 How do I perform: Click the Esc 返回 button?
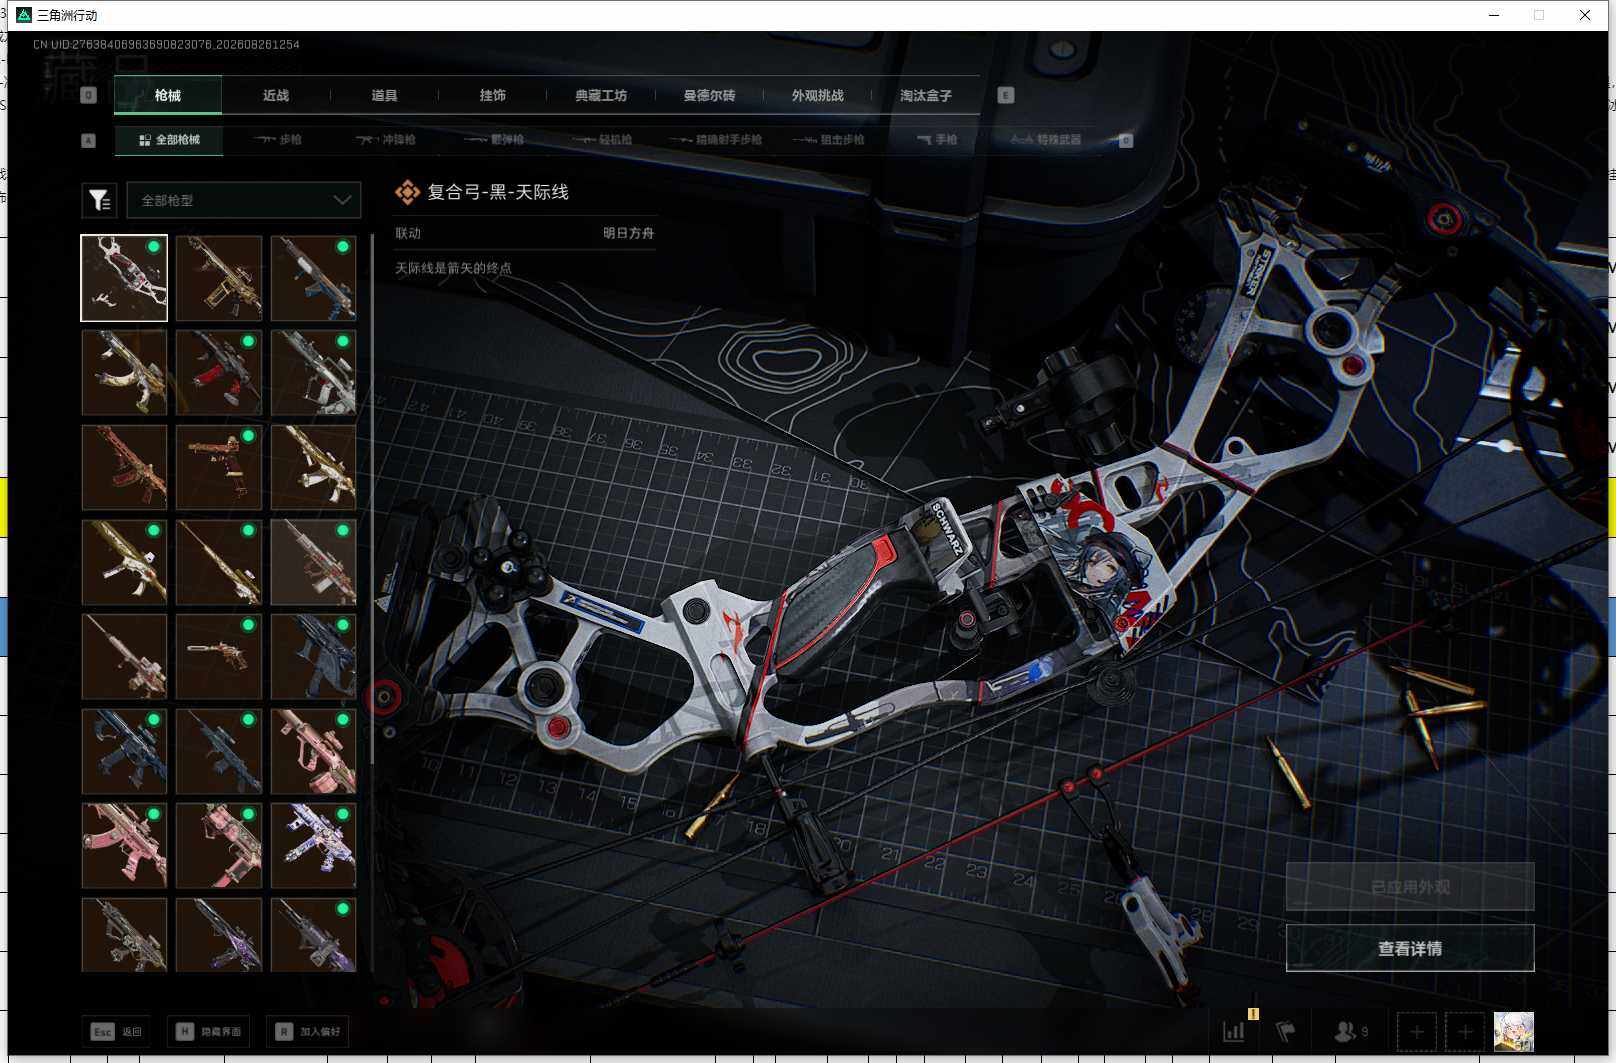(116, 1031)
